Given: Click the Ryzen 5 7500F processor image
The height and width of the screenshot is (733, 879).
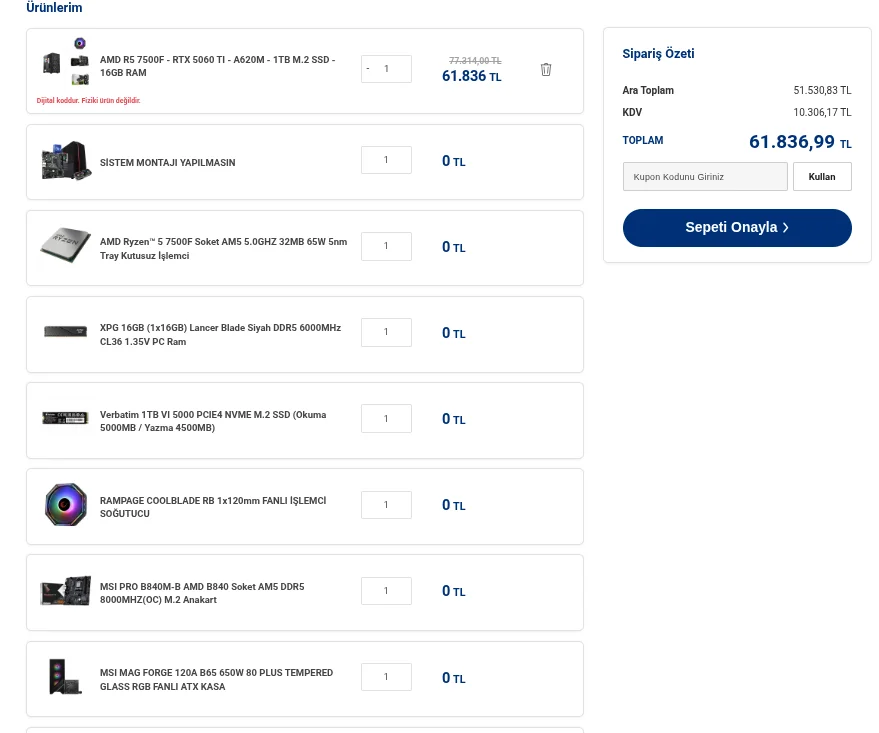Looking at the screenshot, I should 66,246.
